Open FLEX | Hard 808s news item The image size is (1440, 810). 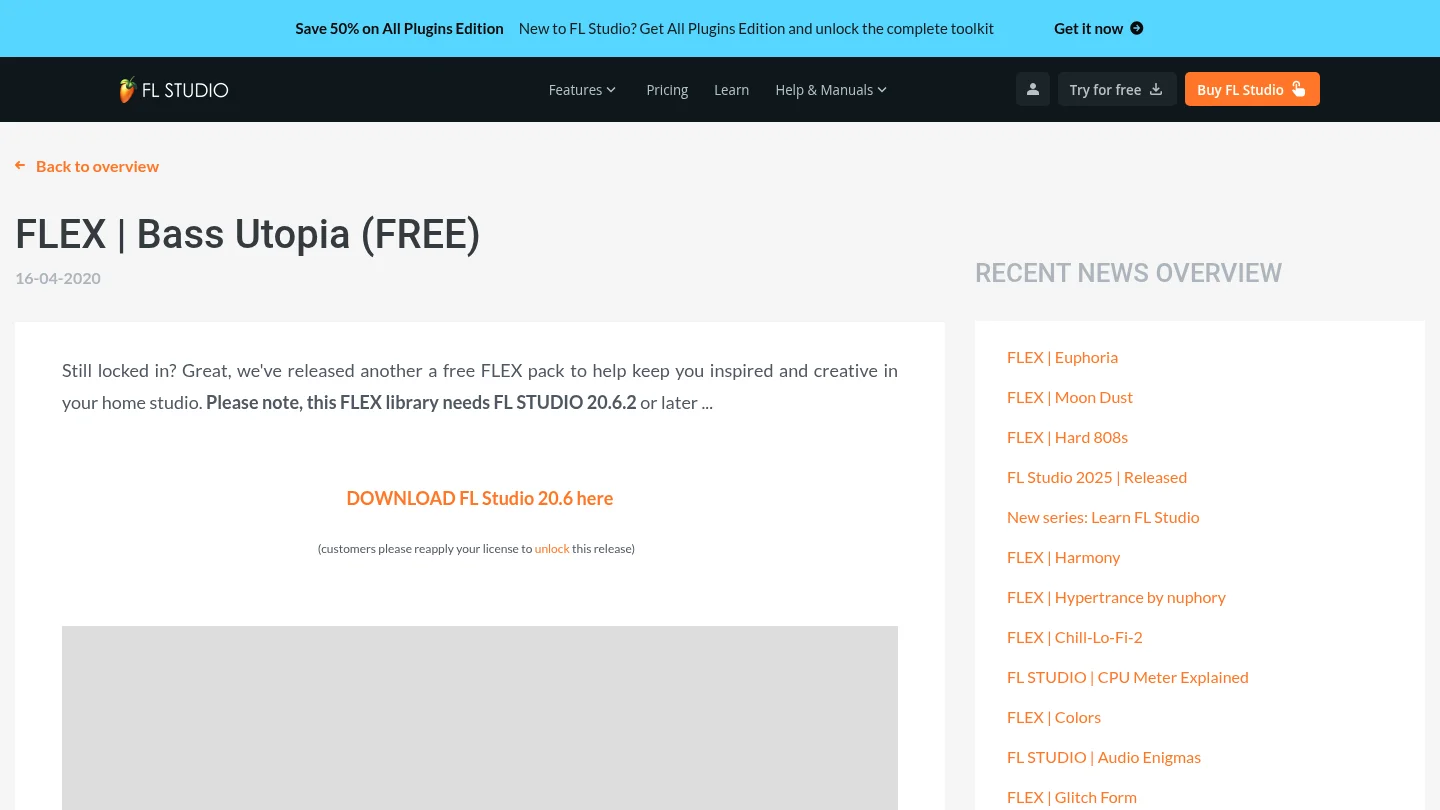click(1067, 437)
